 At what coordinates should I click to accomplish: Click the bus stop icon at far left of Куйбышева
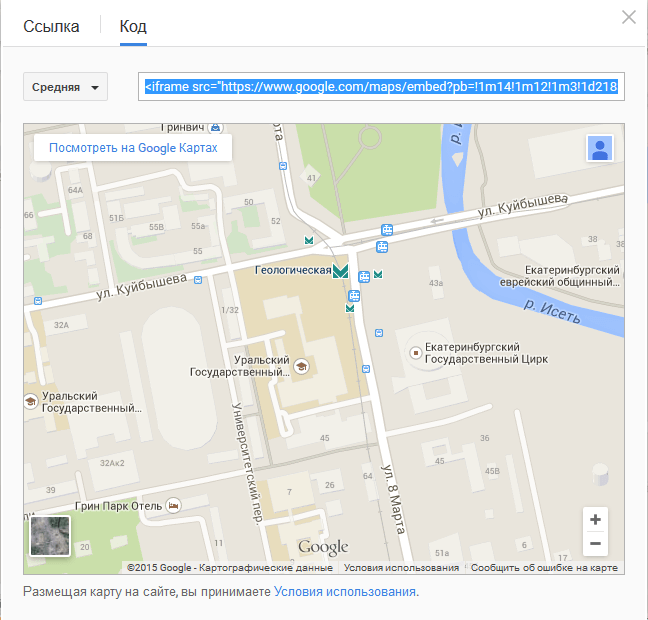click(x=38, y=301)
